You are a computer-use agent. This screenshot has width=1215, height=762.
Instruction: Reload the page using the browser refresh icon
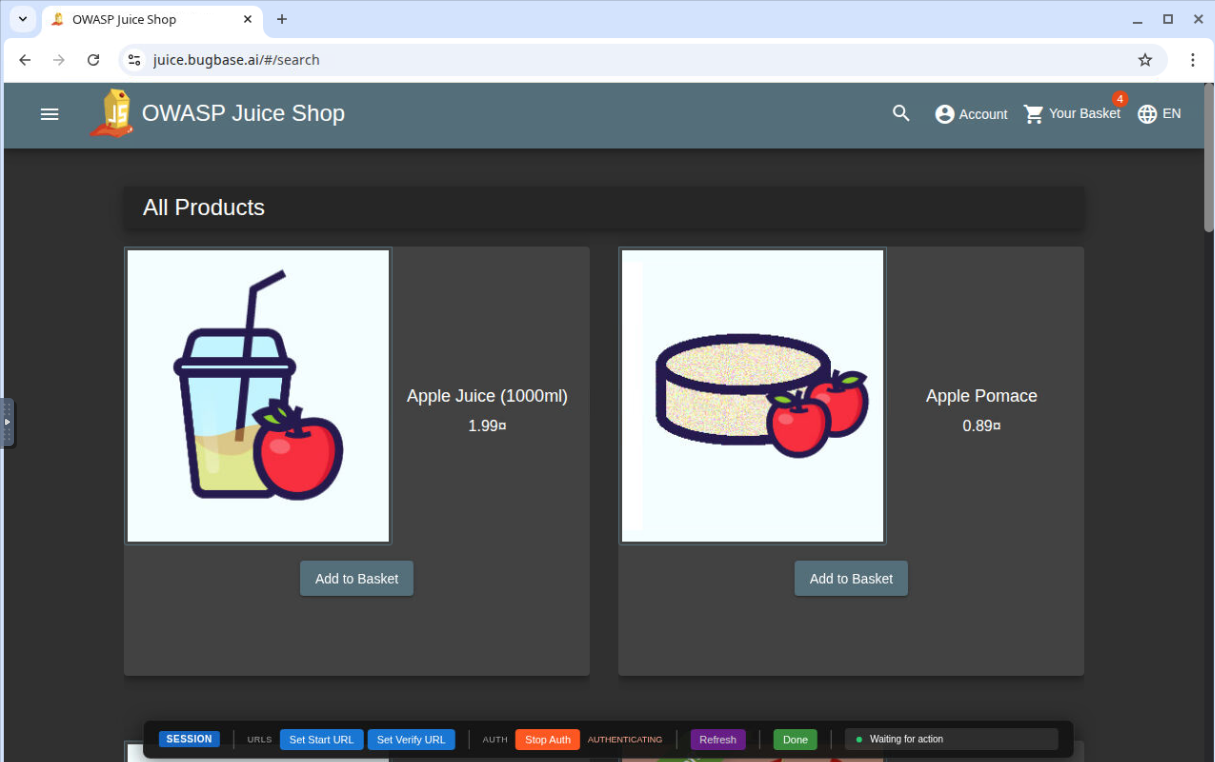pos(93,60)
